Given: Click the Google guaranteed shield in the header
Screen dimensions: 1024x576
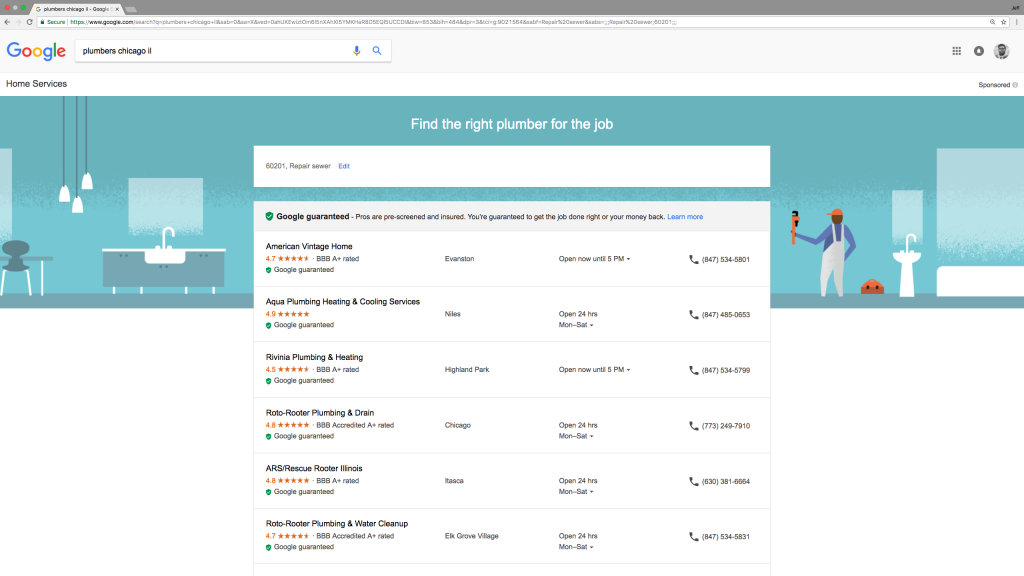Looking at the screenshot, I should [269, 216].
